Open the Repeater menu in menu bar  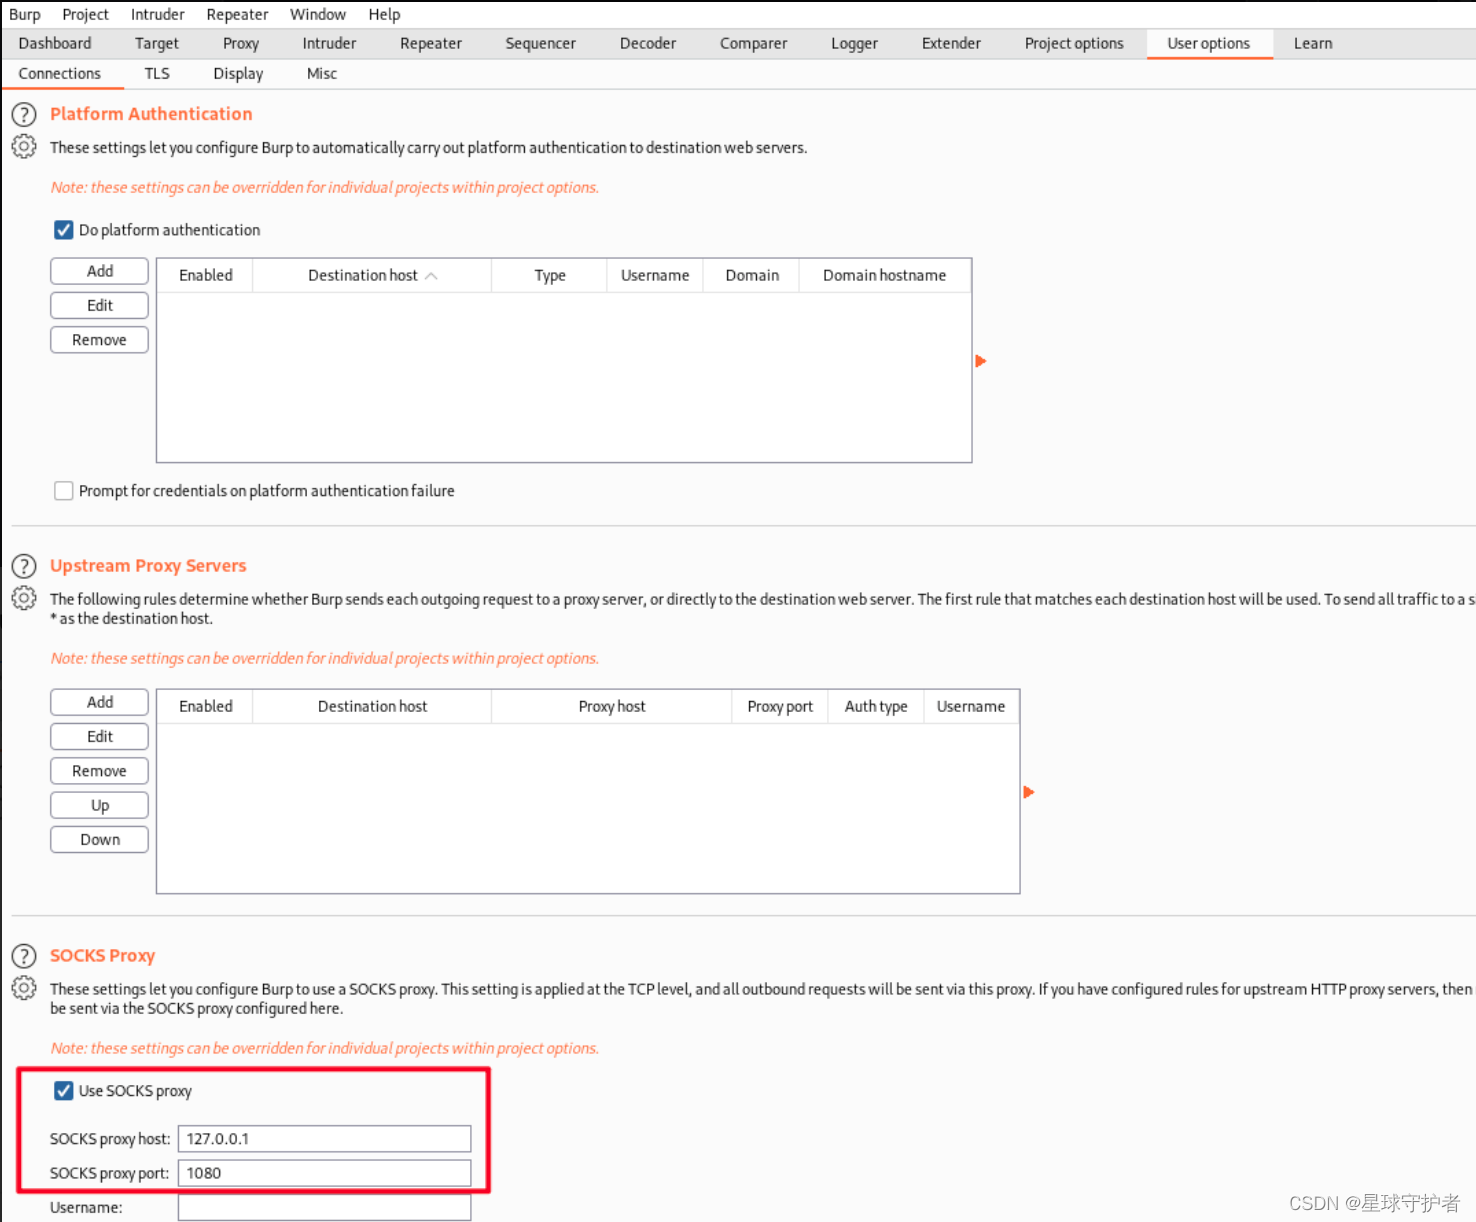(237, 15)
